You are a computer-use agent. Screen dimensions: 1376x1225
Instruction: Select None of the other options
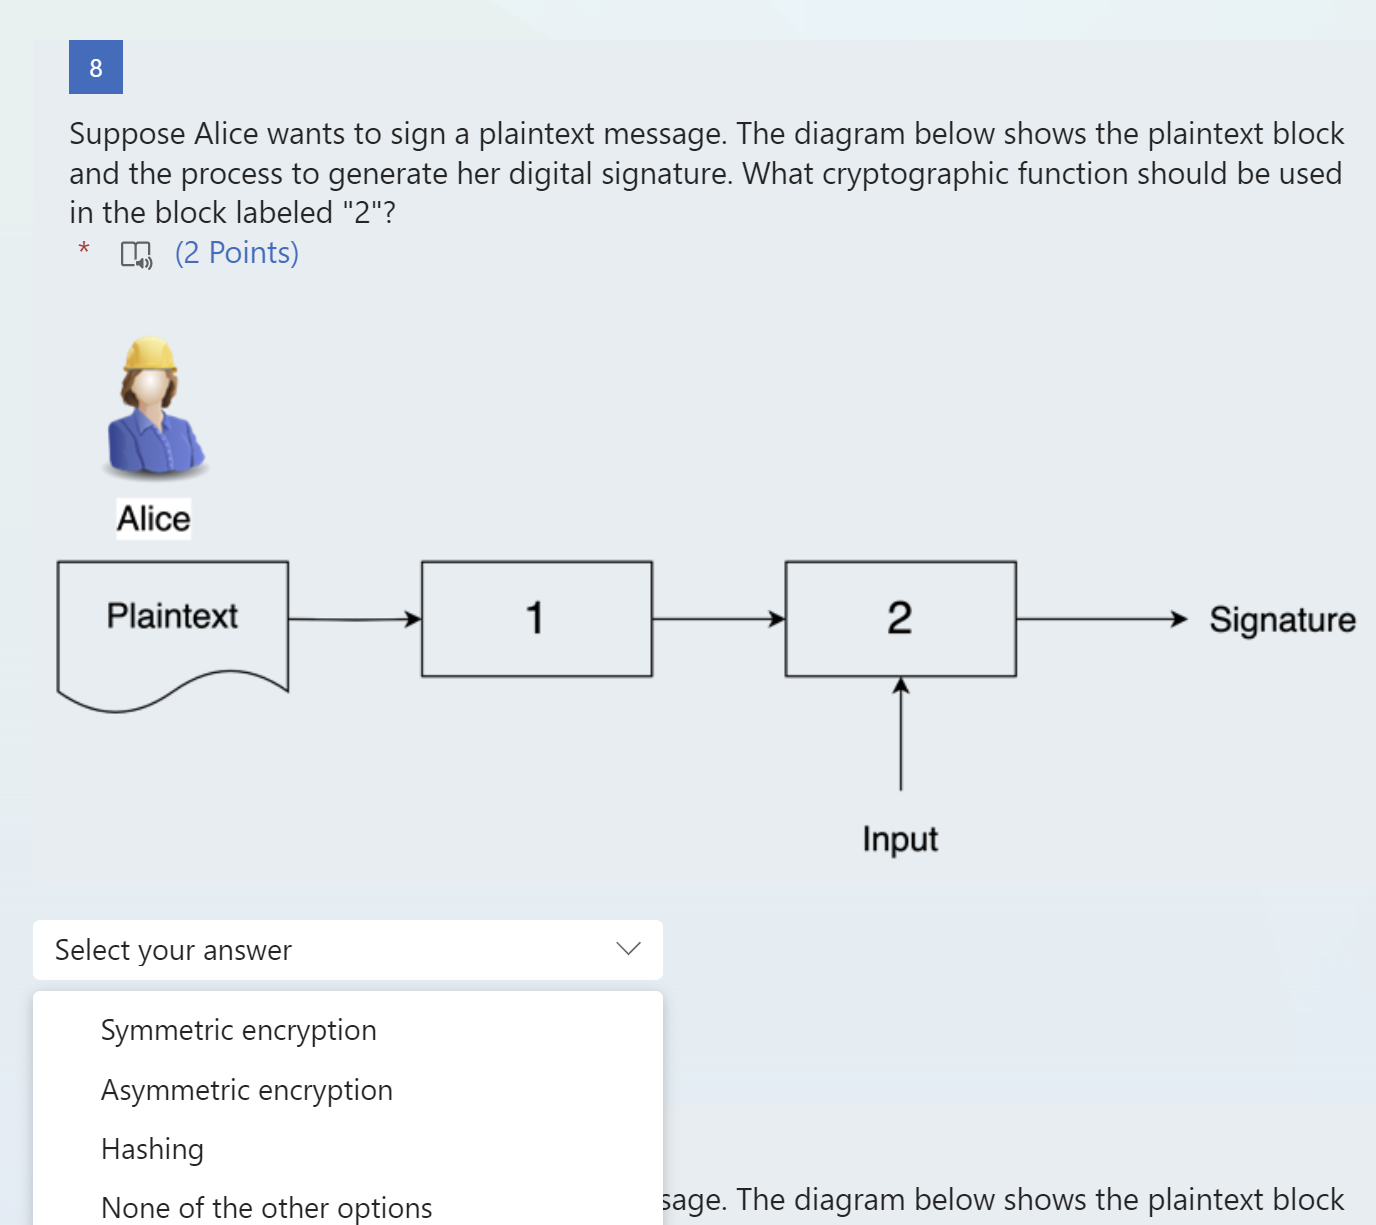[266, 1207]
